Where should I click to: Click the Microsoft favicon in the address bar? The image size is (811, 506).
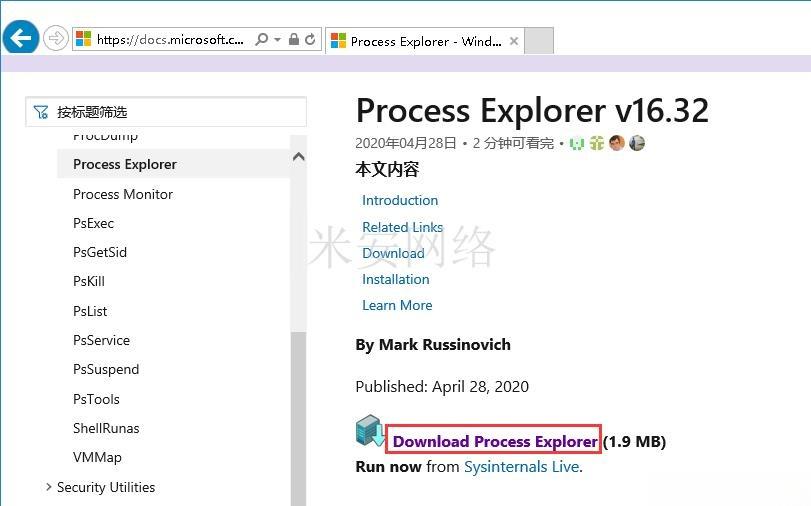click(83, 39)
